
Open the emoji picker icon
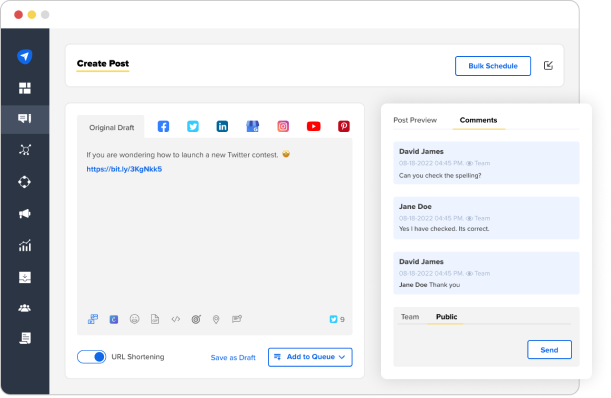point(134,319)
